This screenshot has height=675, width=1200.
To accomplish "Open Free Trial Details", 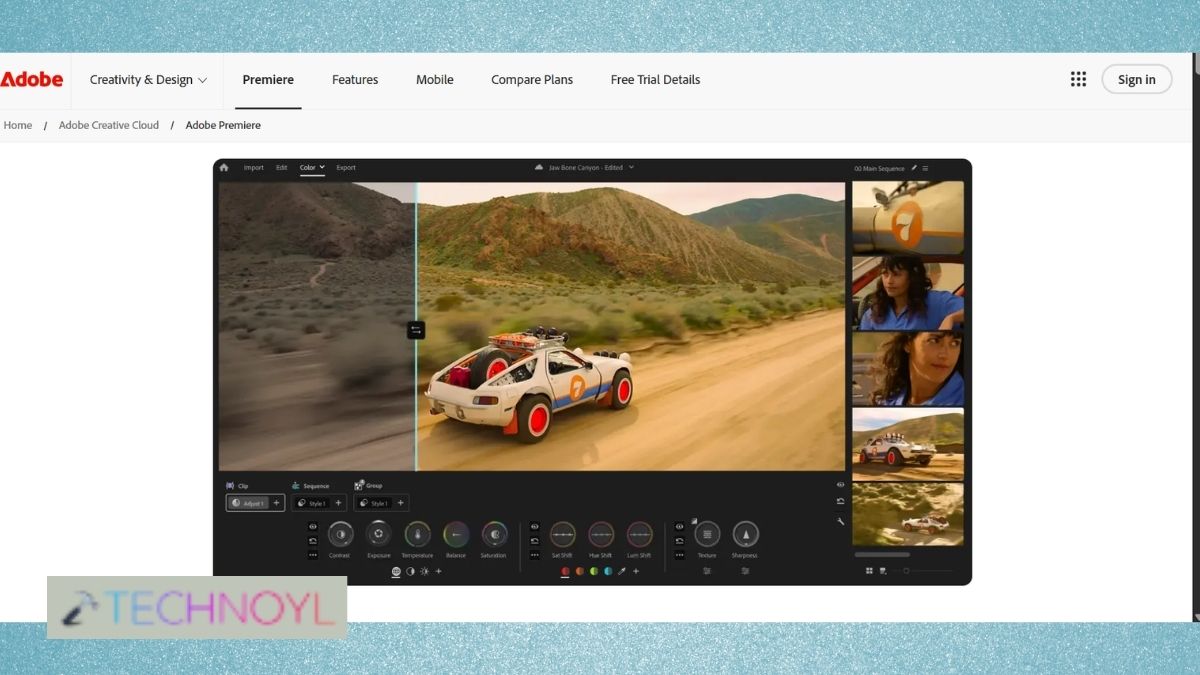I will coord(655,79).
